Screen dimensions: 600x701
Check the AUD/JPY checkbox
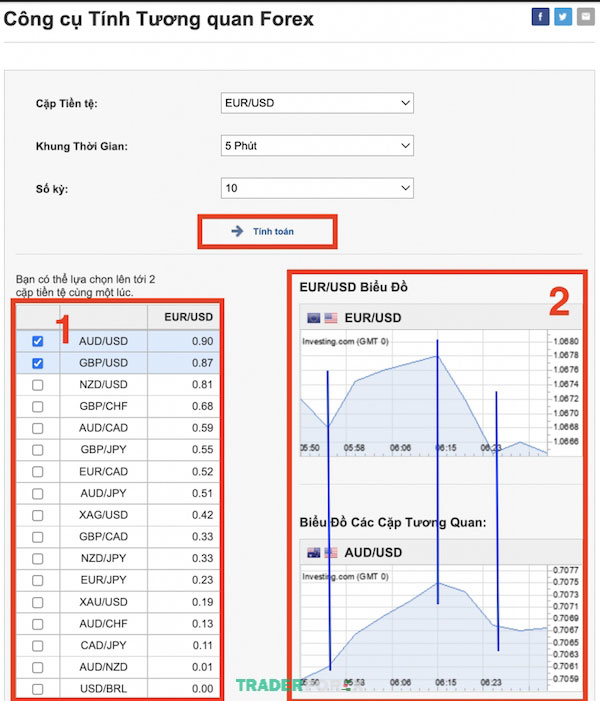pyautogui.click(x=38, y=494)
